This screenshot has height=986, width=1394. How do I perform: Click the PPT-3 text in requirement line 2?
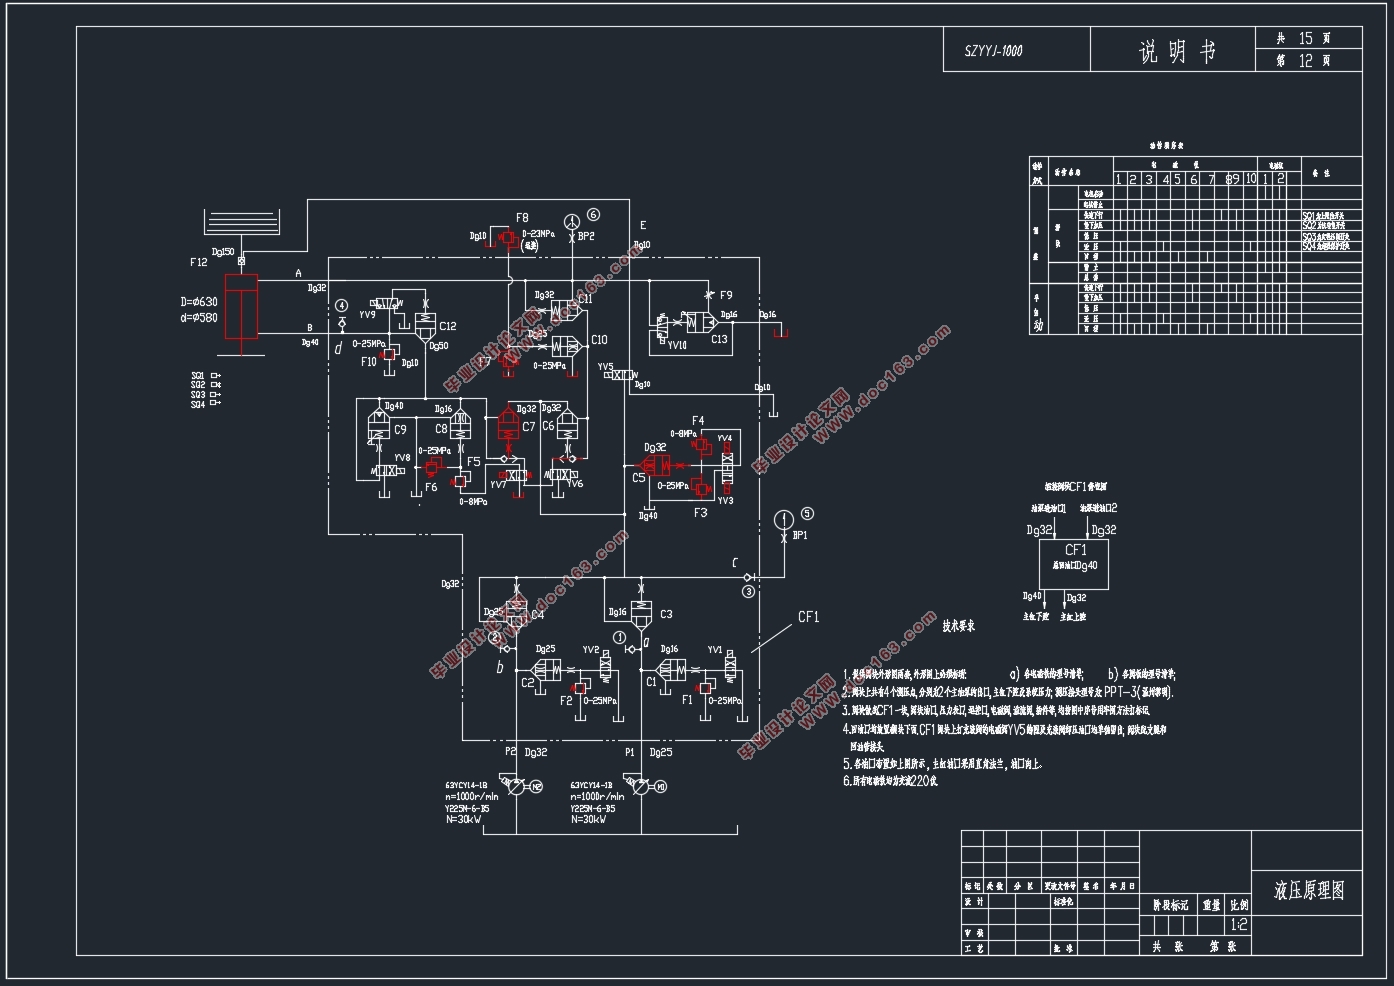(1119, 691)
